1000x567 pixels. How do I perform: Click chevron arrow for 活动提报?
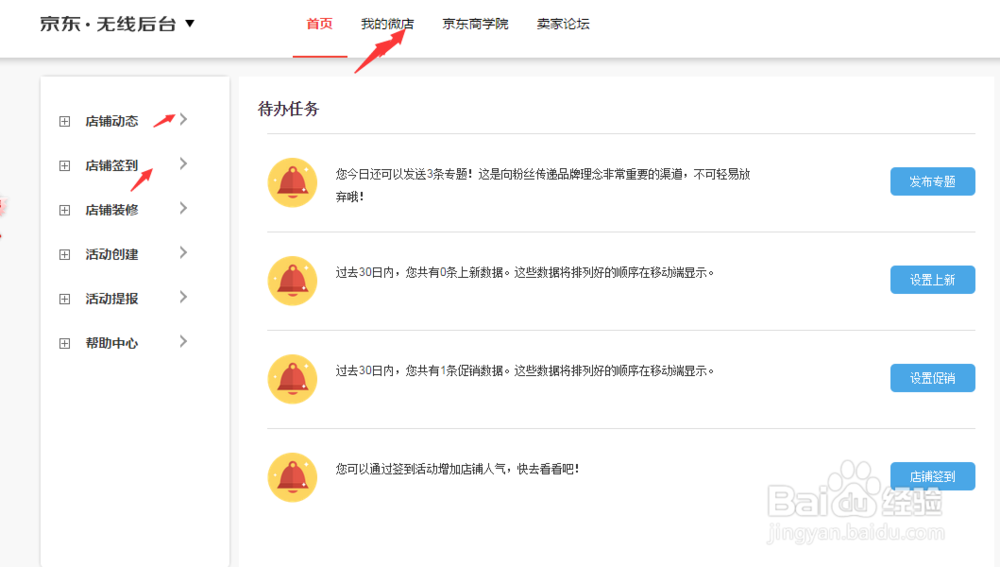tap(184, 297)
